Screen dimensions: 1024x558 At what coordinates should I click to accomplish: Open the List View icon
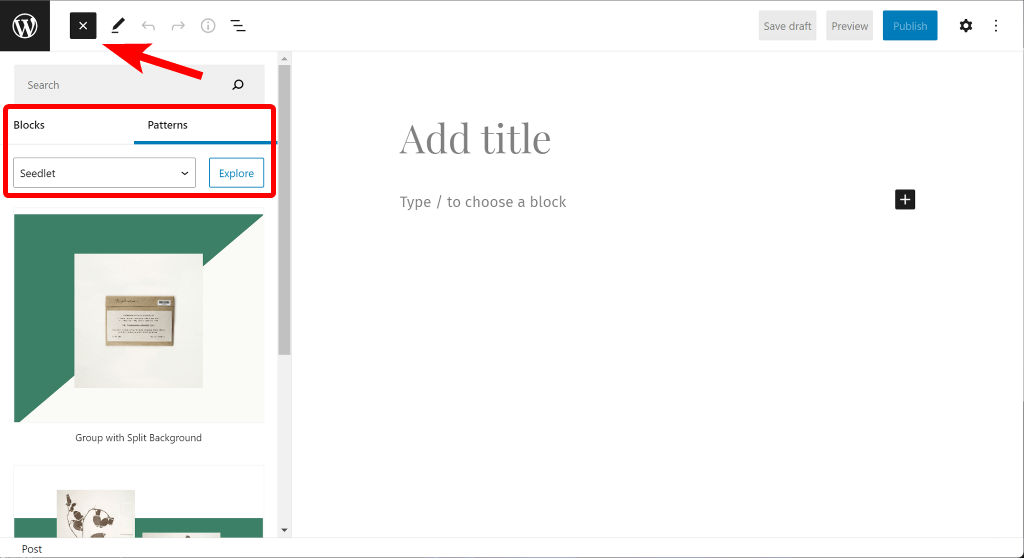point(238,25)
